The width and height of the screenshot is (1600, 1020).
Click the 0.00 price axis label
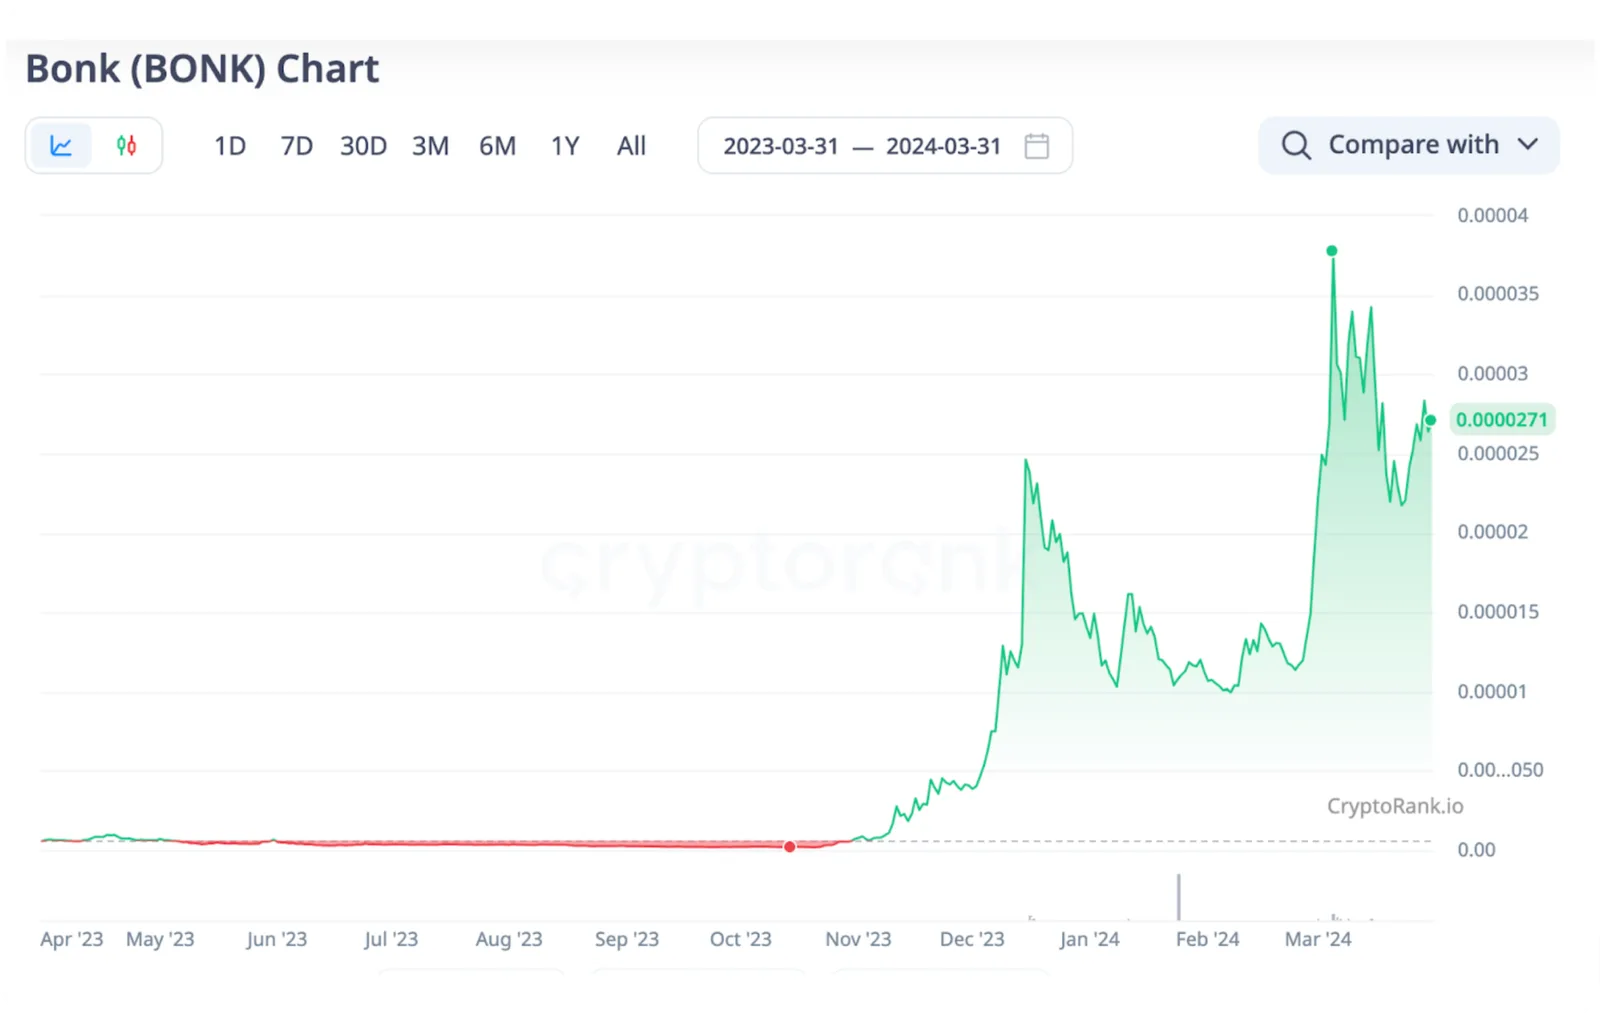[x=1476, y=850]
